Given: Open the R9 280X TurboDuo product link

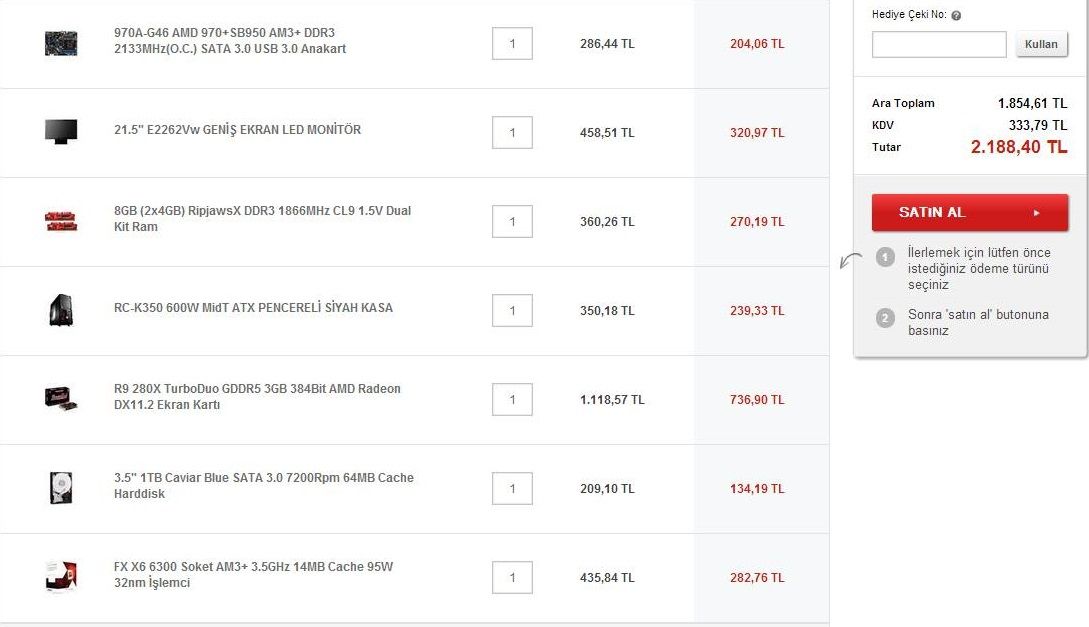Looking at the screenshot, I should (257, 397).
